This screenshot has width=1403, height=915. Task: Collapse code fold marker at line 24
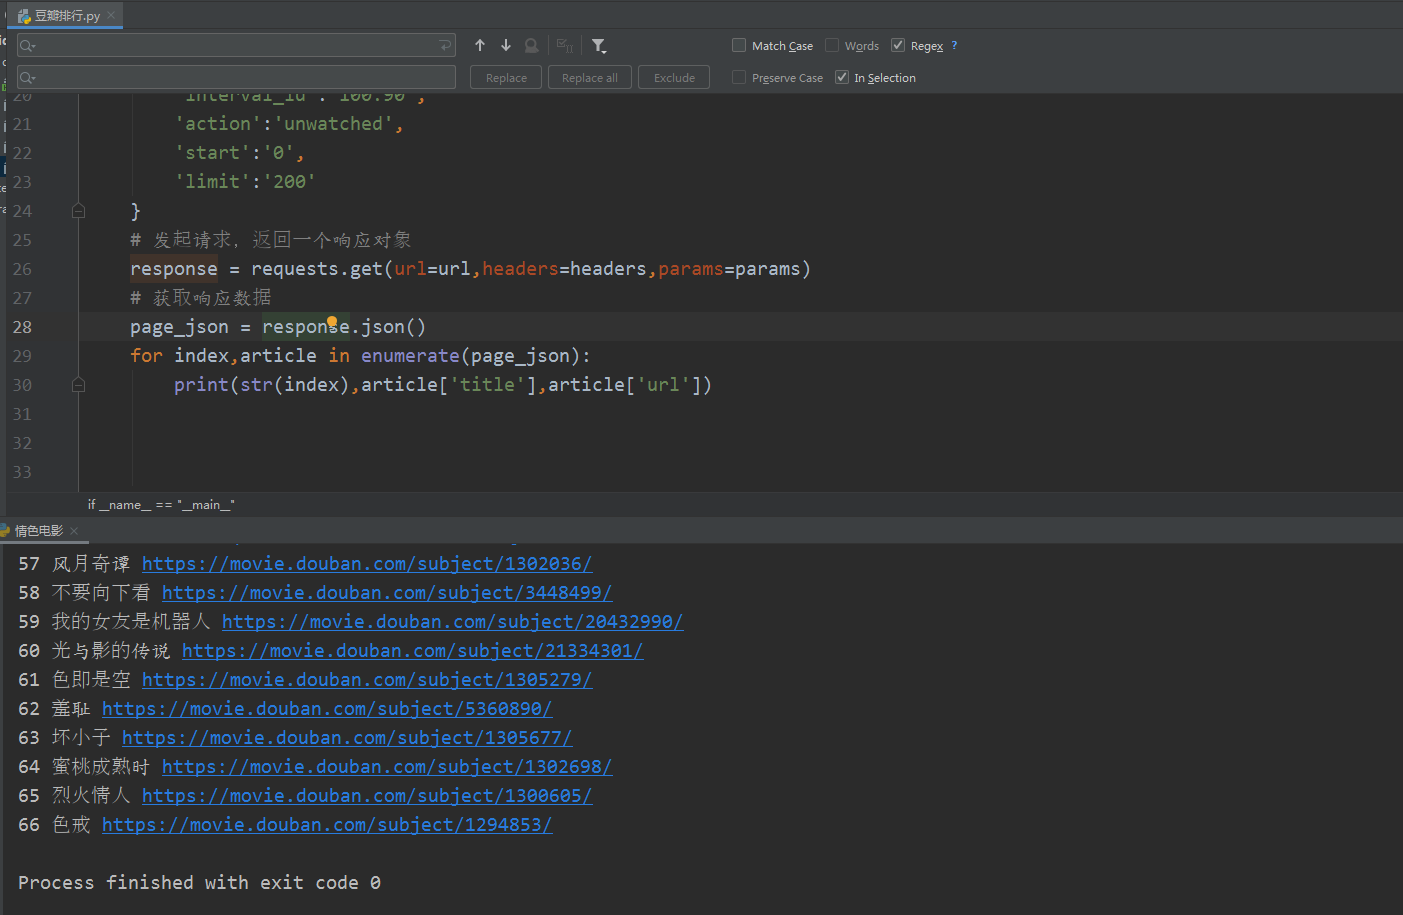click(78, 211)
